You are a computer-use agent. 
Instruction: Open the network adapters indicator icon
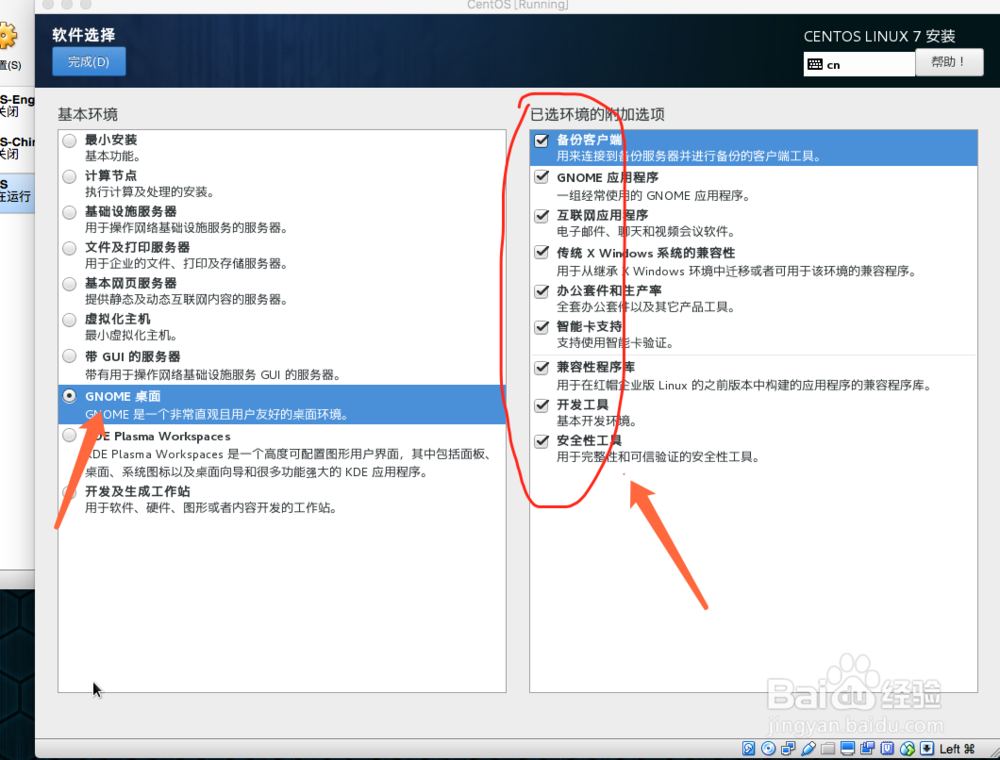point(788,748)
